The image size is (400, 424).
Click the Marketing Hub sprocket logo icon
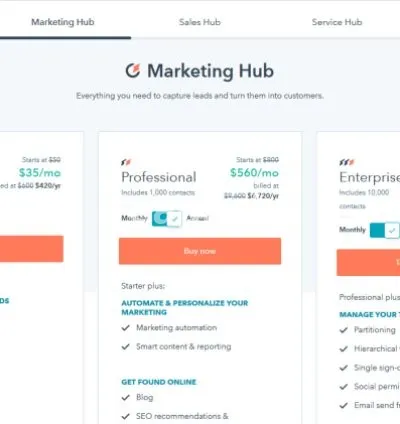tap(133, 70)
